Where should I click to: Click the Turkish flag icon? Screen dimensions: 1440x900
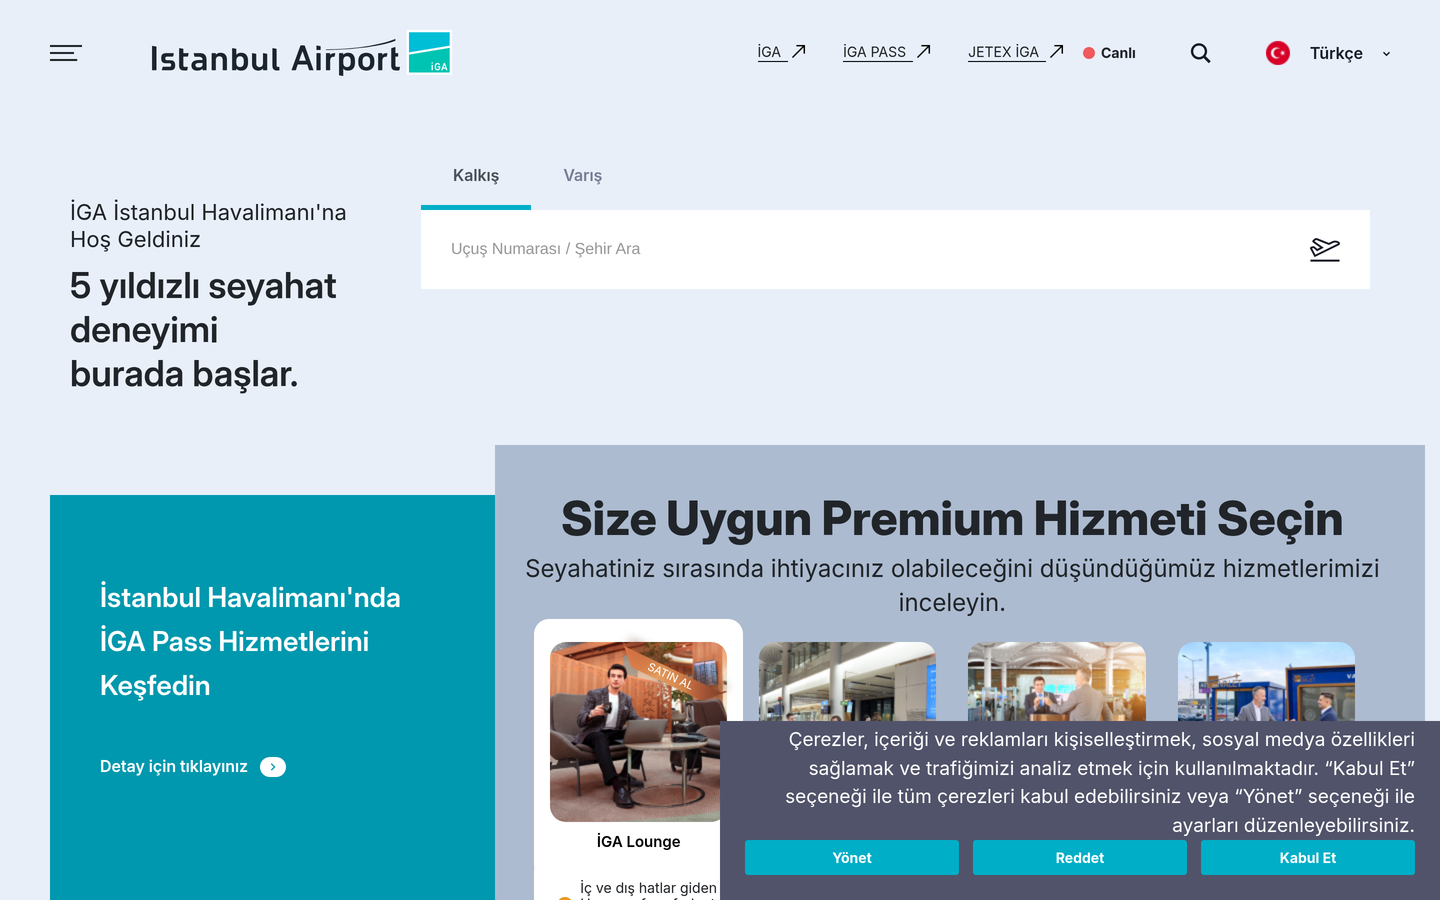(x=1277, y=53)
